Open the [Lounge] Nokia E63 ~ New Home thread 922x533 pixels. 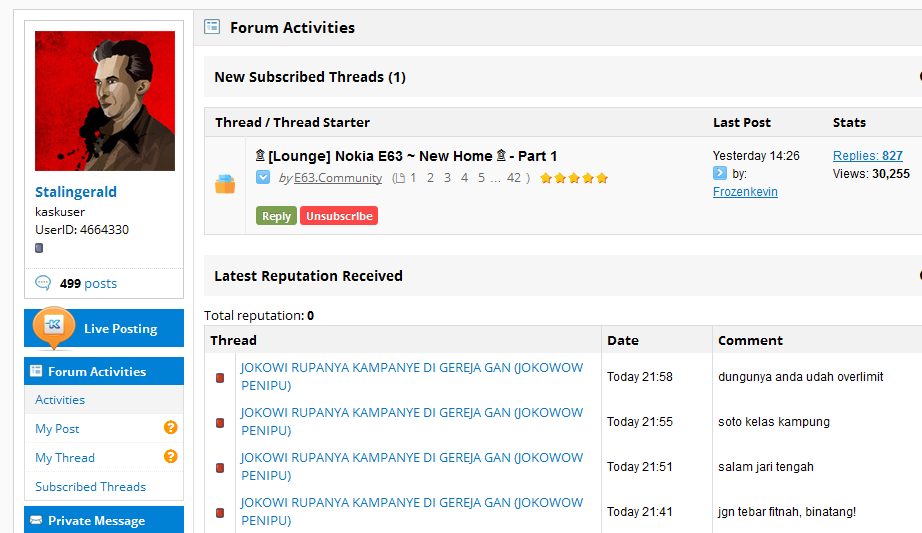click(406, 156)
